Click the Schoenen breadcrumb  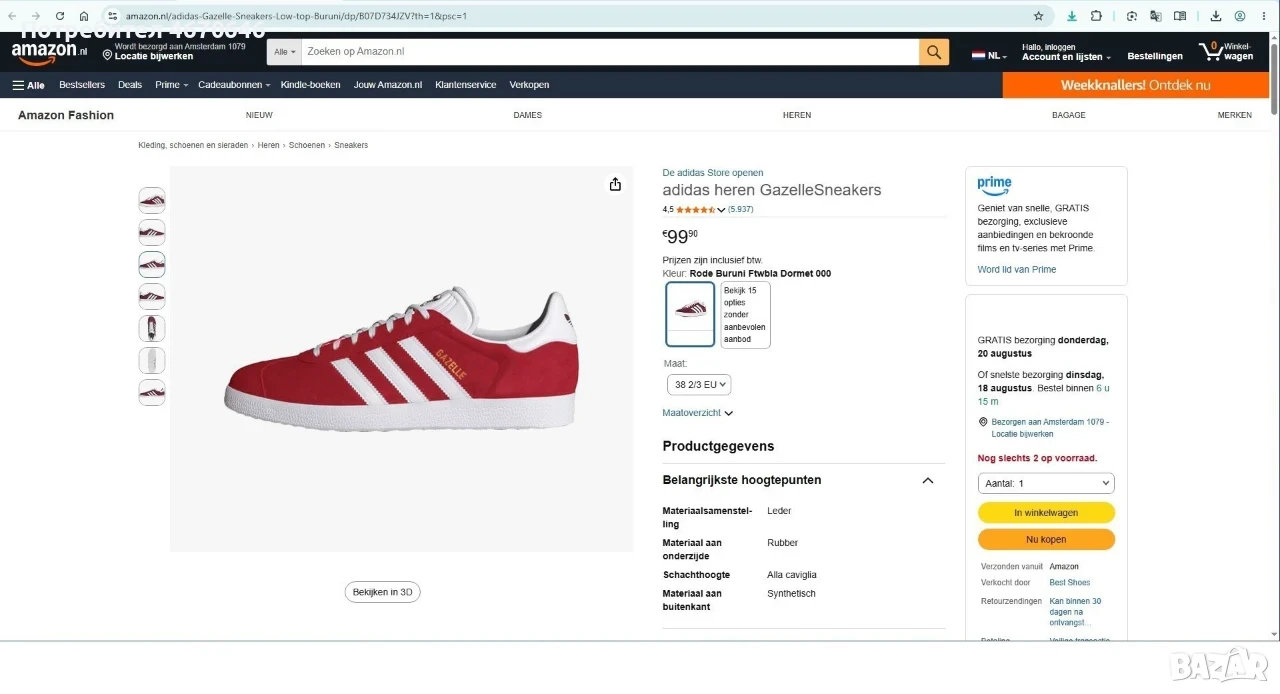pos(307,145)
